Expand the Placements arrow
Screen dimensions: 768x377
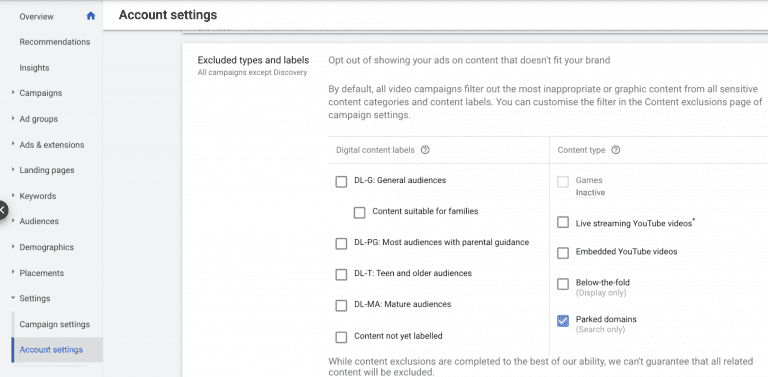click(x=13, y=272)
